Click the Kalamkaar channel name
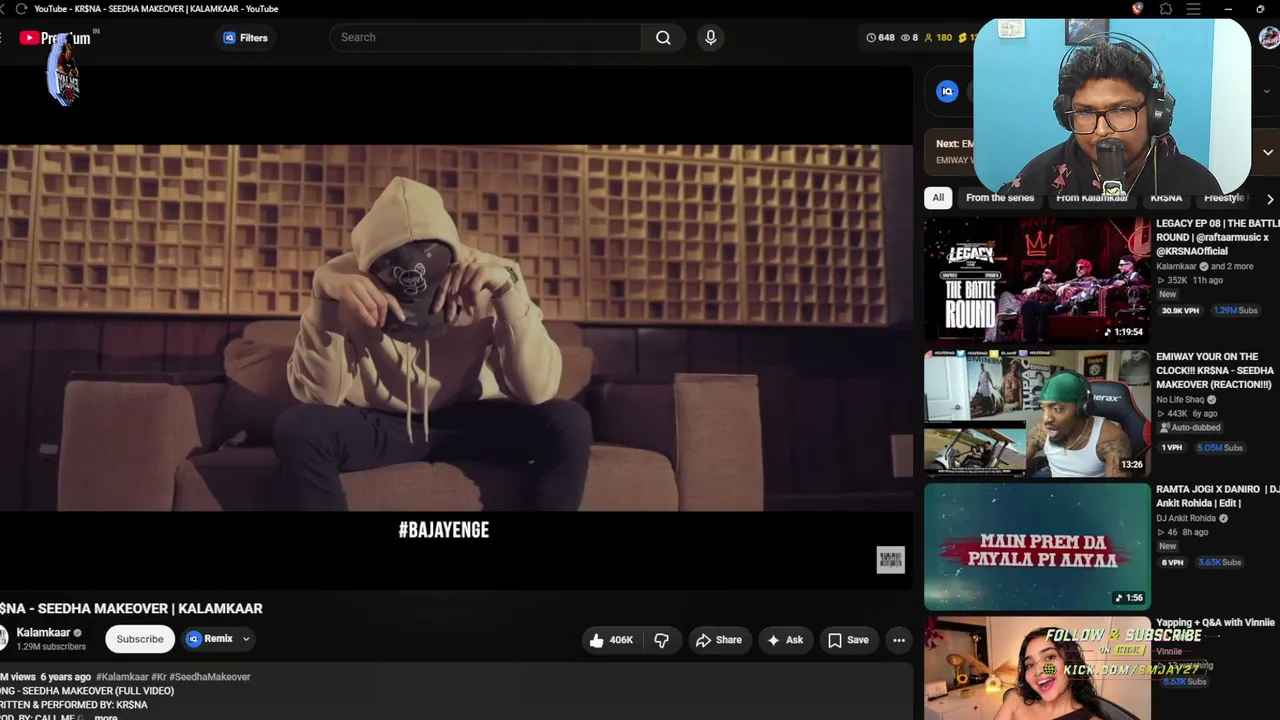 coord(43,632)
